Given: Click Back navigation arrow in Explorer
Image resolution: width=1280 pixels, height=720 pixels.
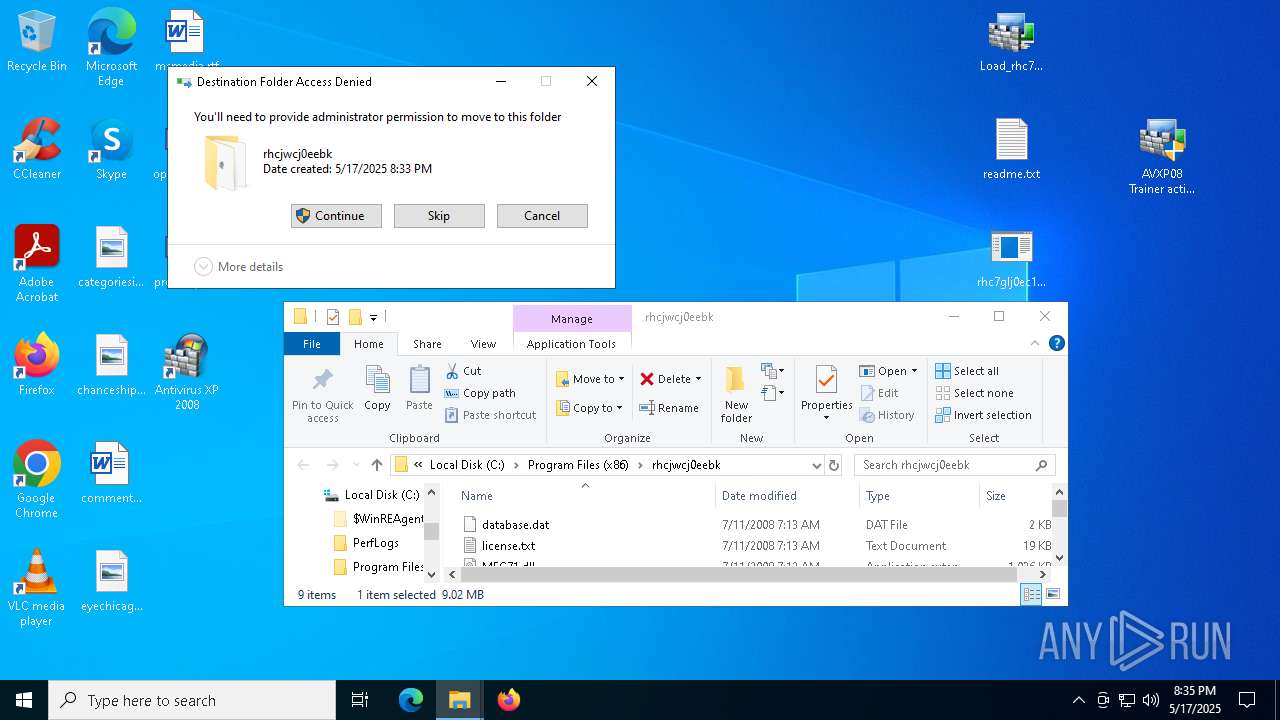Looking at the screenshot, I should tap(304, 465).
